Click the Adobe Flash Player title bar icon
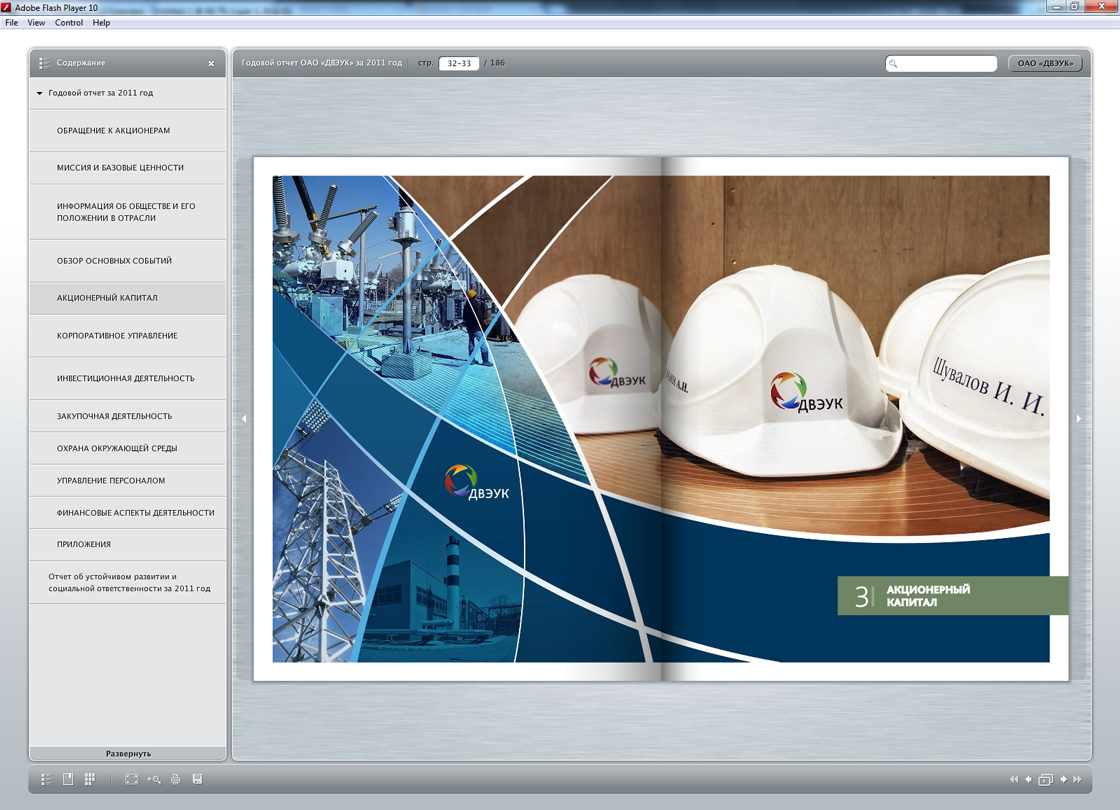 (6, 8)
